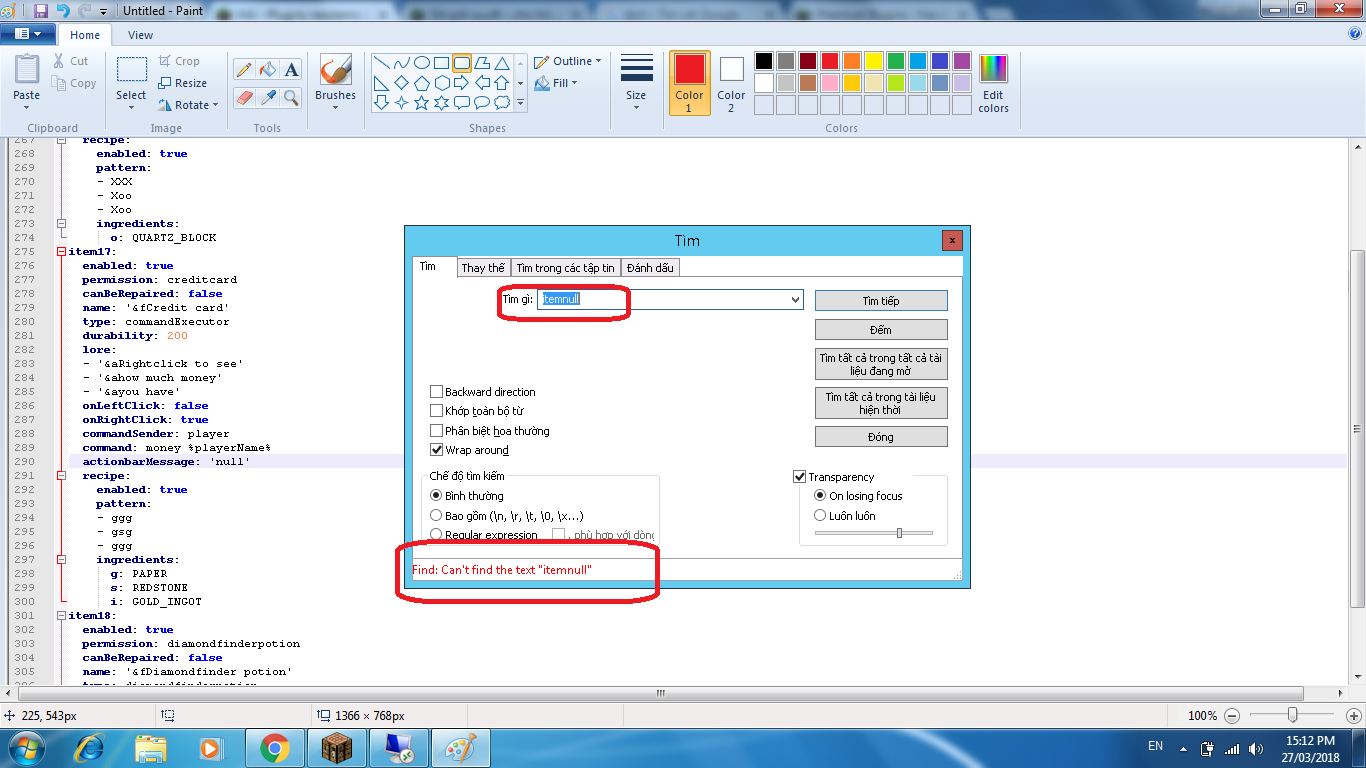Expand the Brushes dropdown arrow
Image resolution: width=1366 pixels, height=768 pixels.
pyautogui.click(x=335, y=108)
